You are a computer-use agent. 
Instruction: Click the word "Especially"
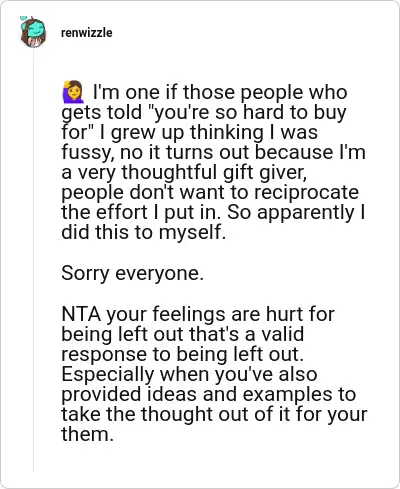point(107,374)
